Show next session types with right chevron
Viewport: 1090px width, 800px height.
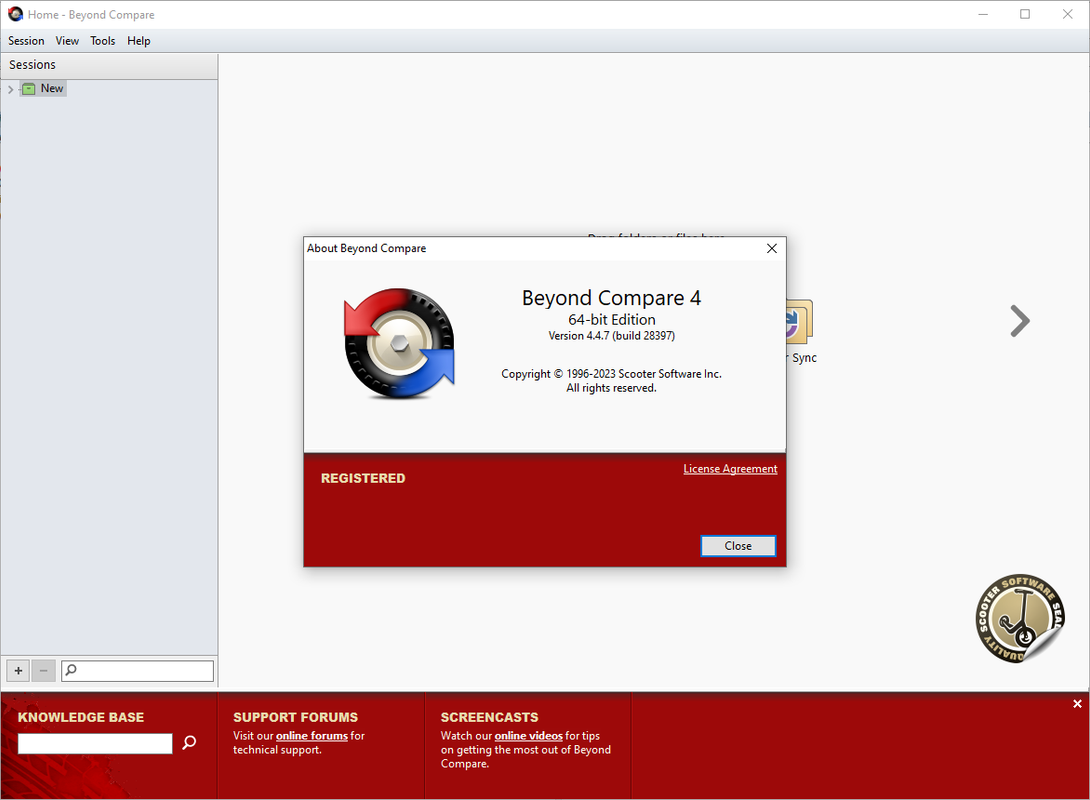click(x=1019, y=321)
